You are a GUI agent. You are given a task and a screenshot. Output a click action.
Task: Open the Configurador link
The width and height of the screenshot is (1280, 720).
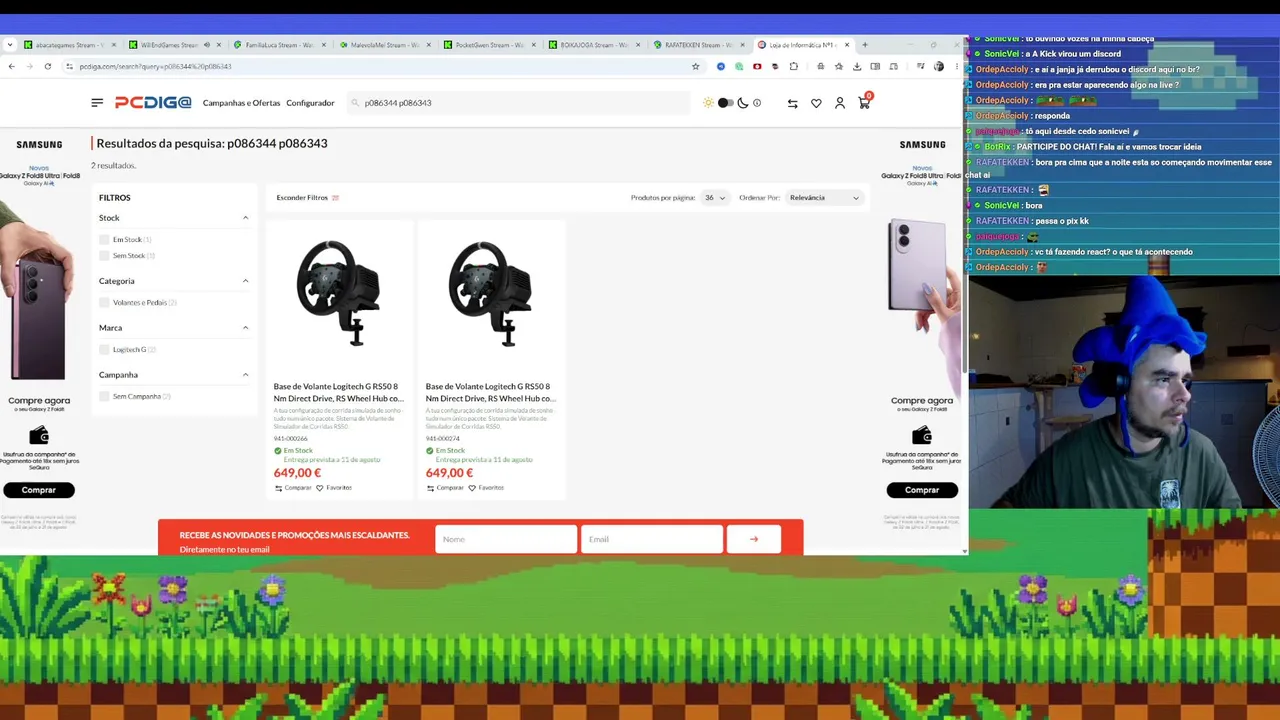click(x=310, y=103)
